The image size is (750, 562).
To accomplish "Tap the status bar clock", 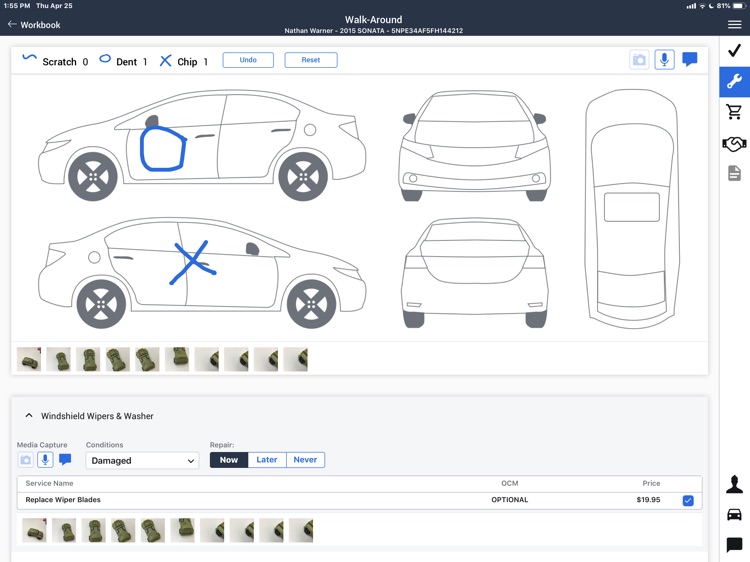I will [x=17, y=6].
